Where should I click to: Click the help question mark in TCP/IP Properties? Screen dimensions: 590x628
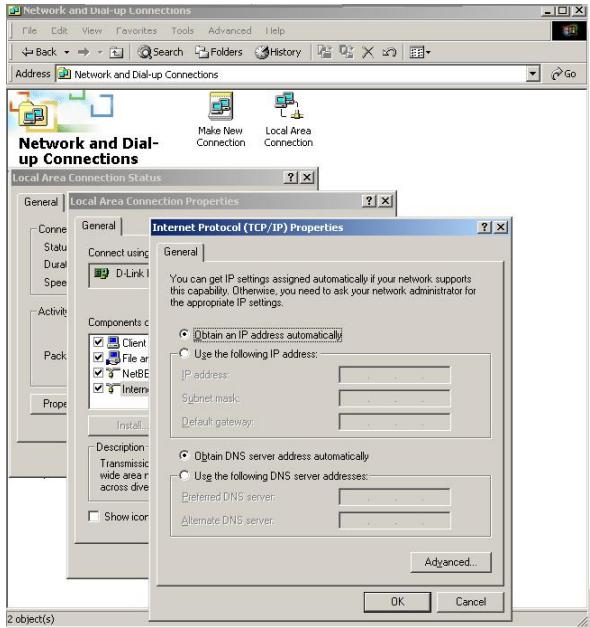485,227
